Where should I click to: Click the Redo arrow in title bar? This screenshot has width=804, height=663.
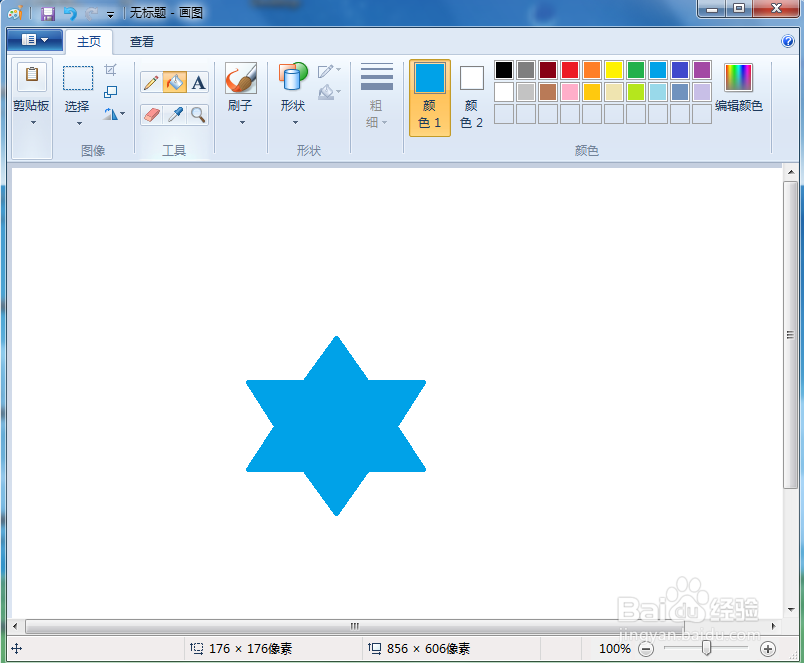(91, 14)
